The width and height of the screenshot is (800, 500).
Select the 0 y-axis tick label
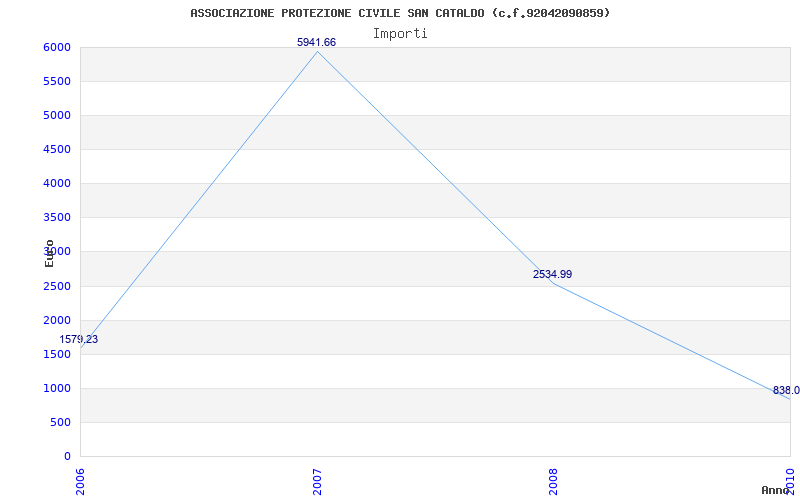pos(67,456)
